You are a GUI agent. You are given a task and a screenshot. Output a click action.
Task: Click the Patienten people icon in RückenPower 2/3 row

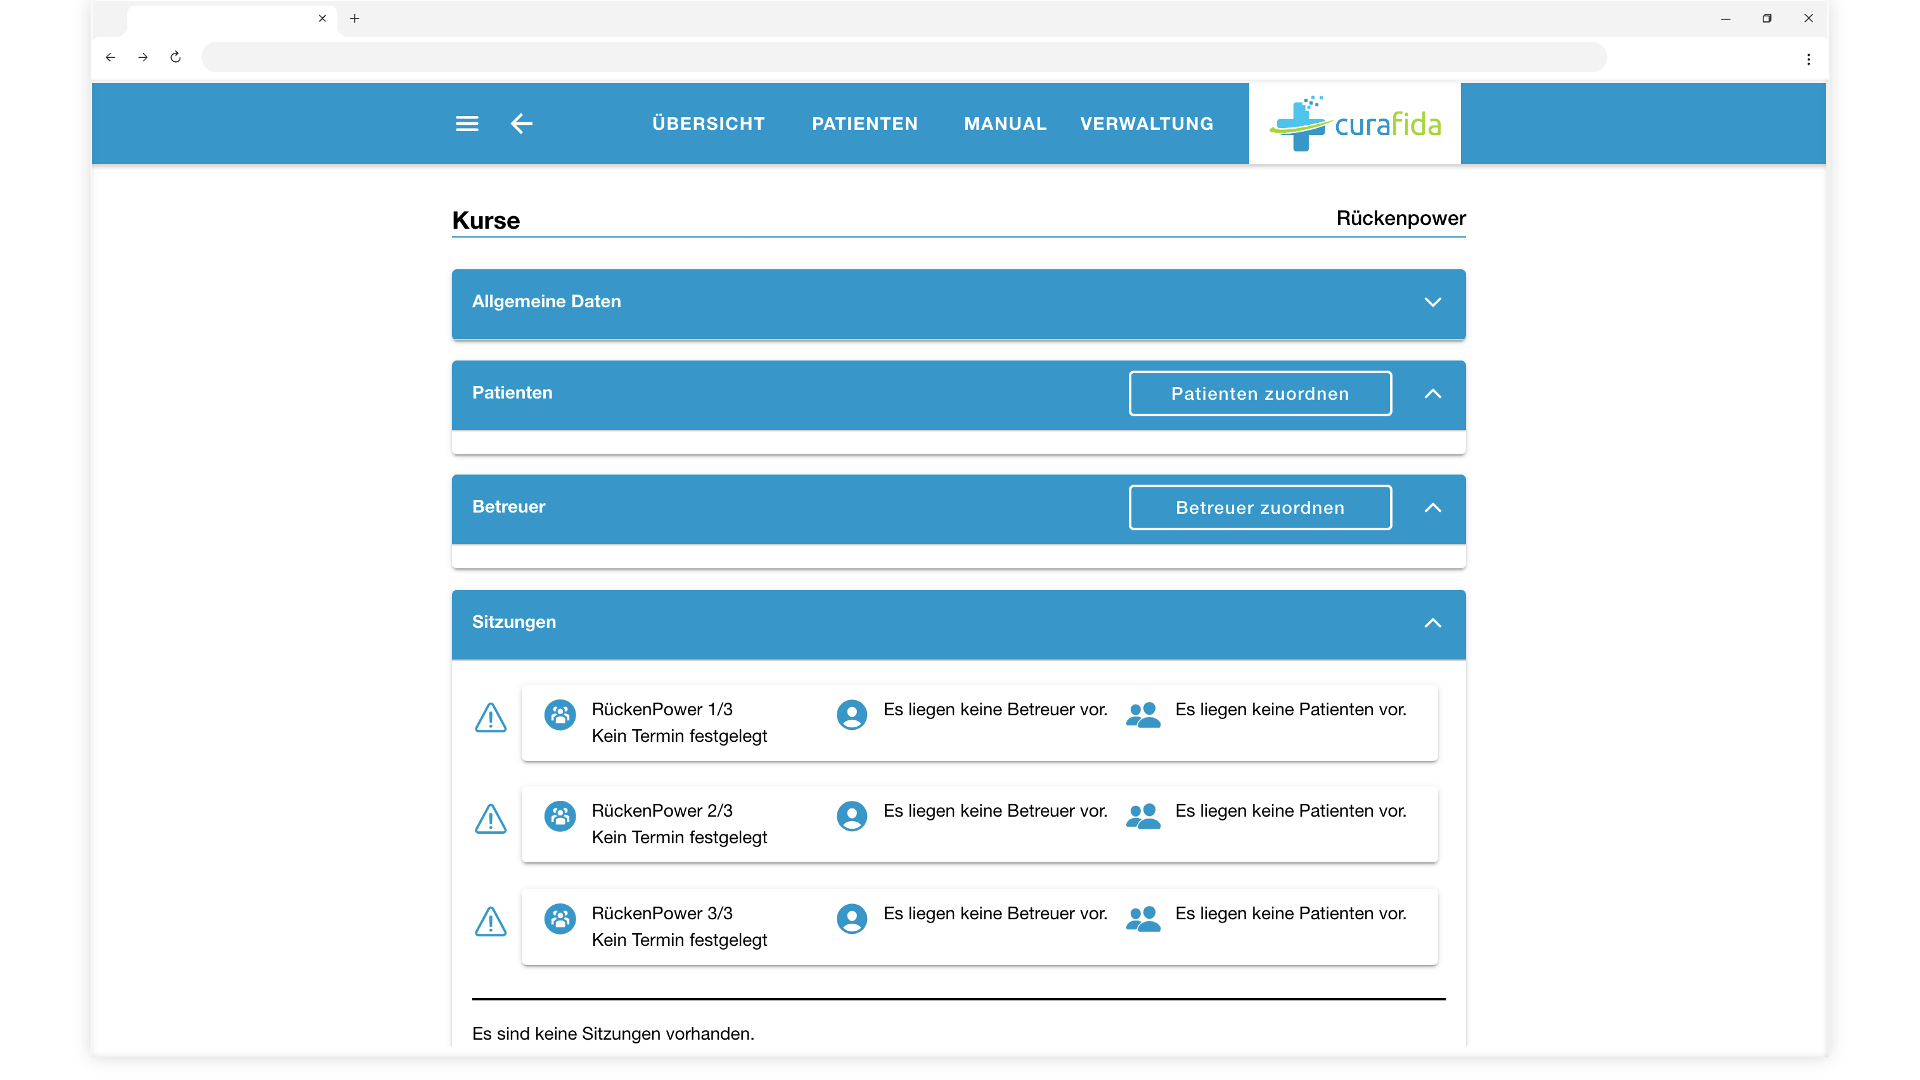(1143, 816)
